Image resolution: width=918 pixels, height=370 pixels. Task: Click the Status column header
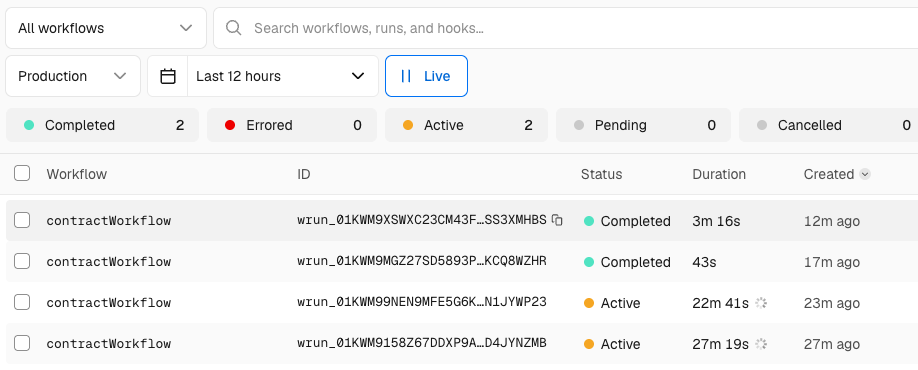tap(601, 174)
